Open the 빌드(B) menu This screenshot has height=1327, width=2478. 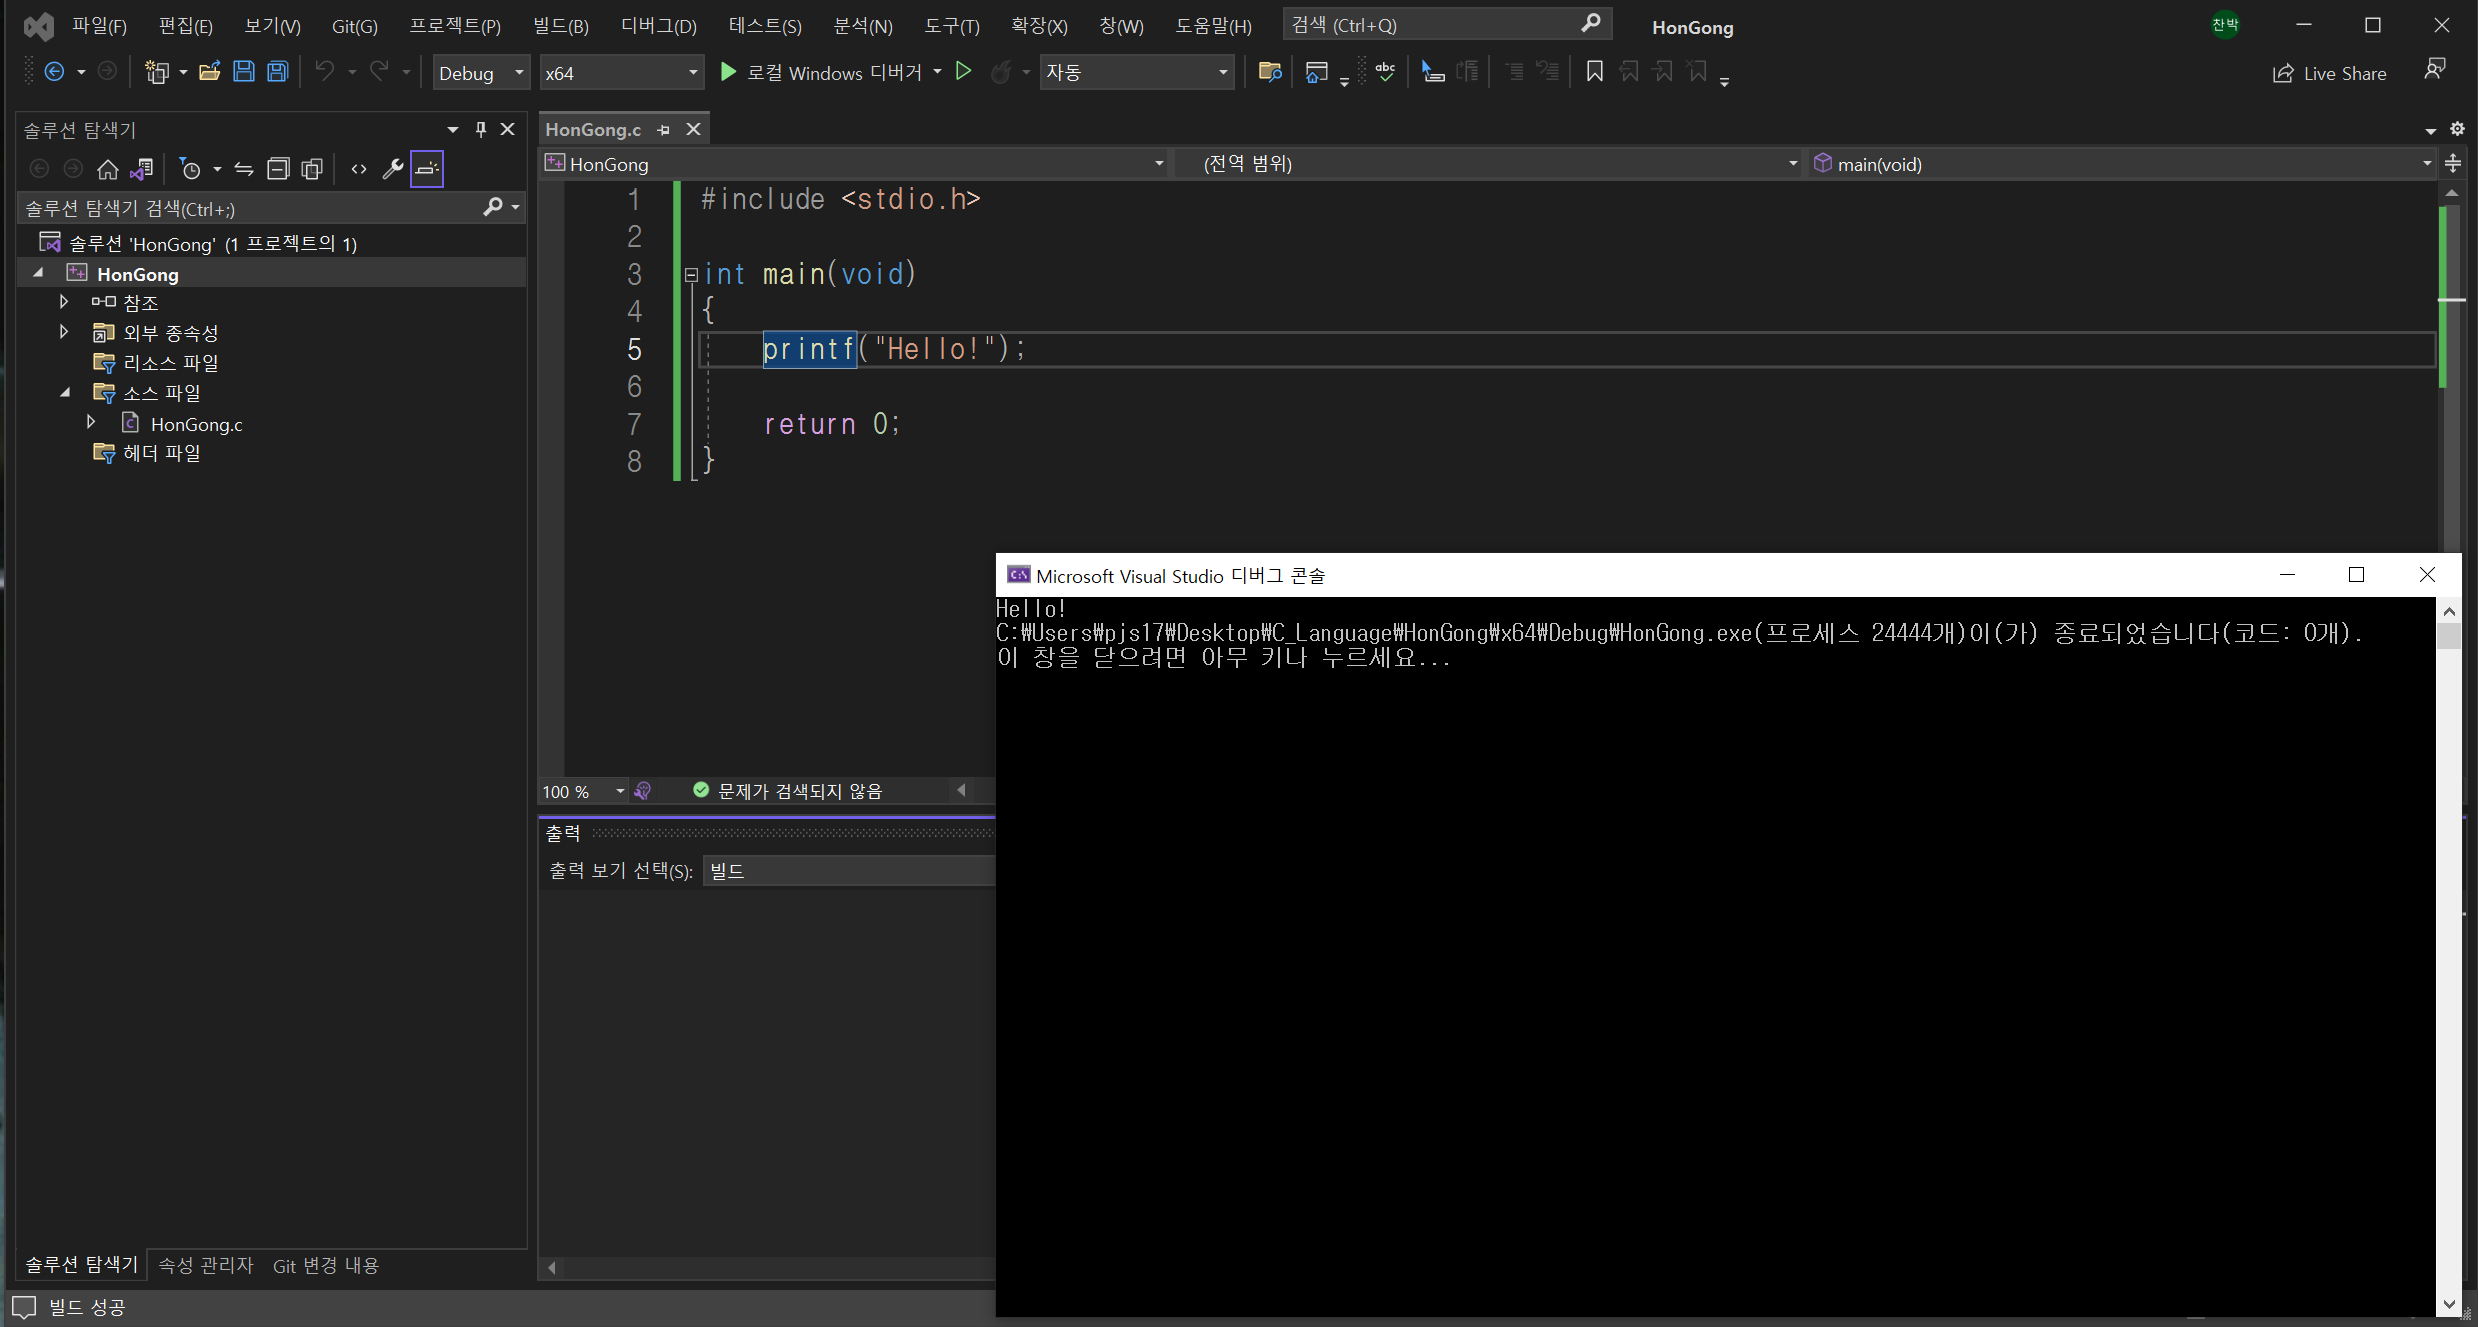560,26
